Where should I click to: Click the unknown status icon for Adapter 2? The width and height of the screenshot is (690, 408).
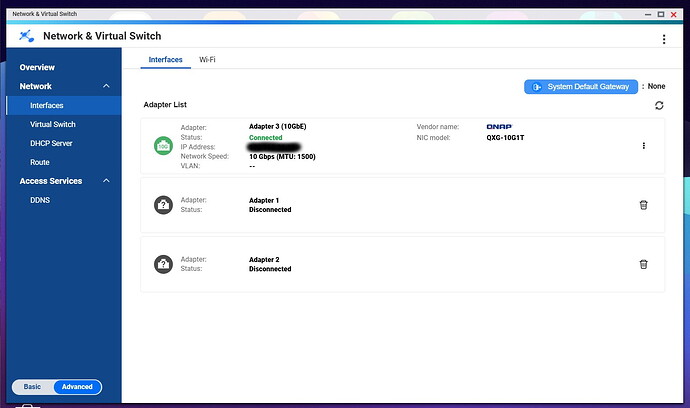(x=163, y=264)
